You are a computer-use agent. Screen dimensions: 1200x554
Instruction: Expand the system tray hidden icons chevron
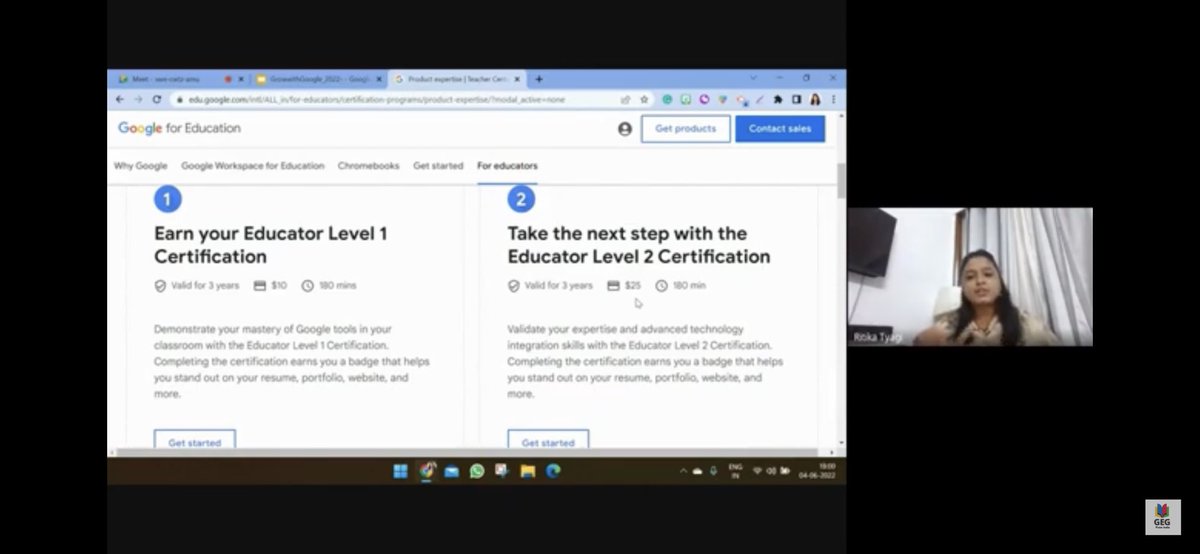683,471
